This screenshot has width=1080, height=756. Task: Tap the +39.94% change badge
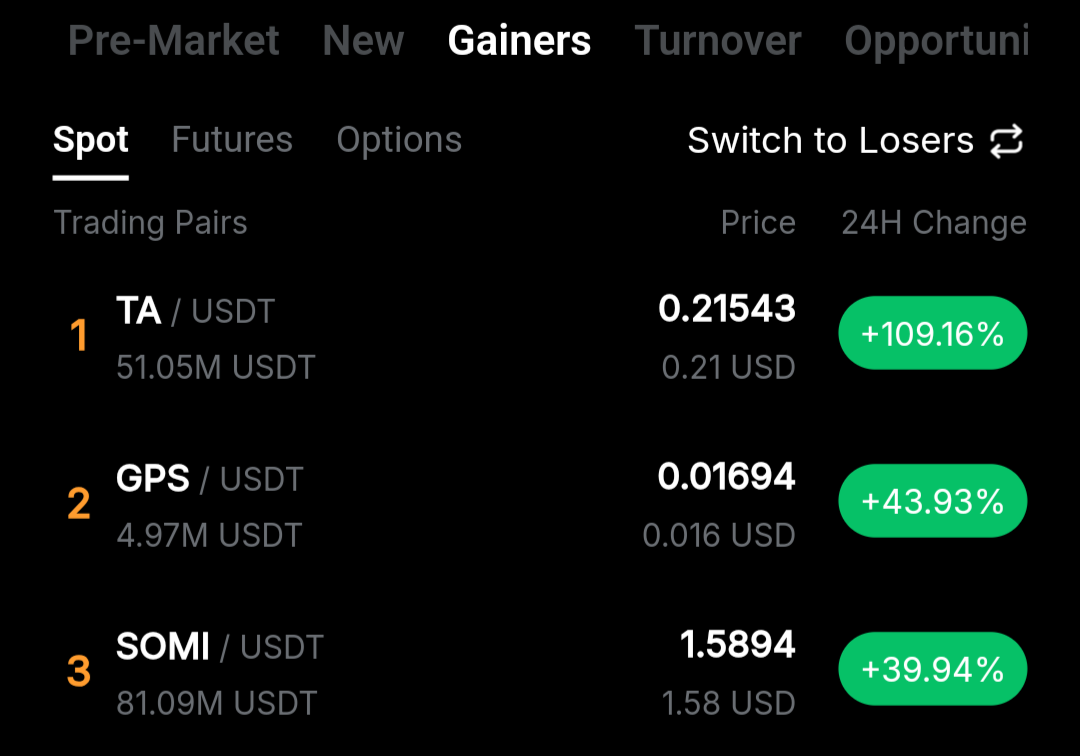click(932, 669)
